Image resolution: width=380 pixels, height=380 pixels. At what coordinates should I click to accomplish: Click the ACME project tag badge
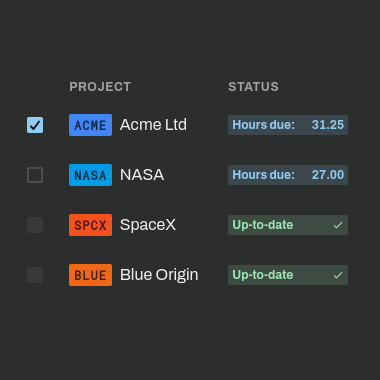pyautogui.click(x=90, y=125)
